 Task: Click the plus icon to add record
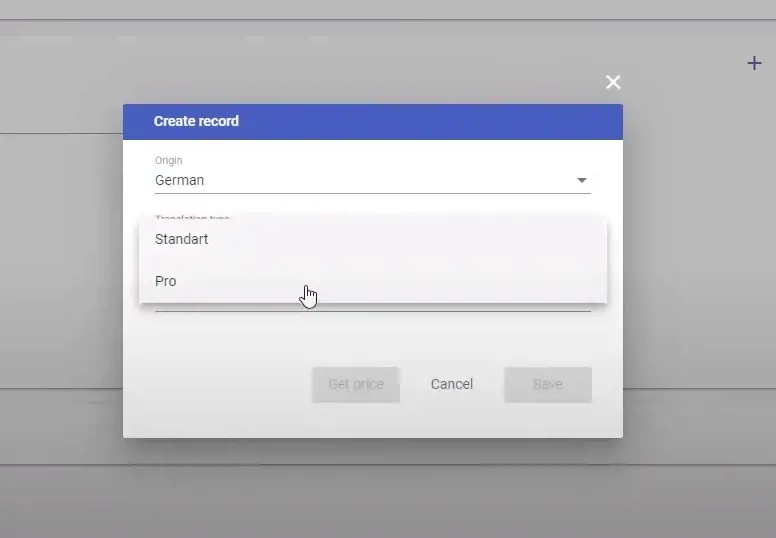[754, 63]
